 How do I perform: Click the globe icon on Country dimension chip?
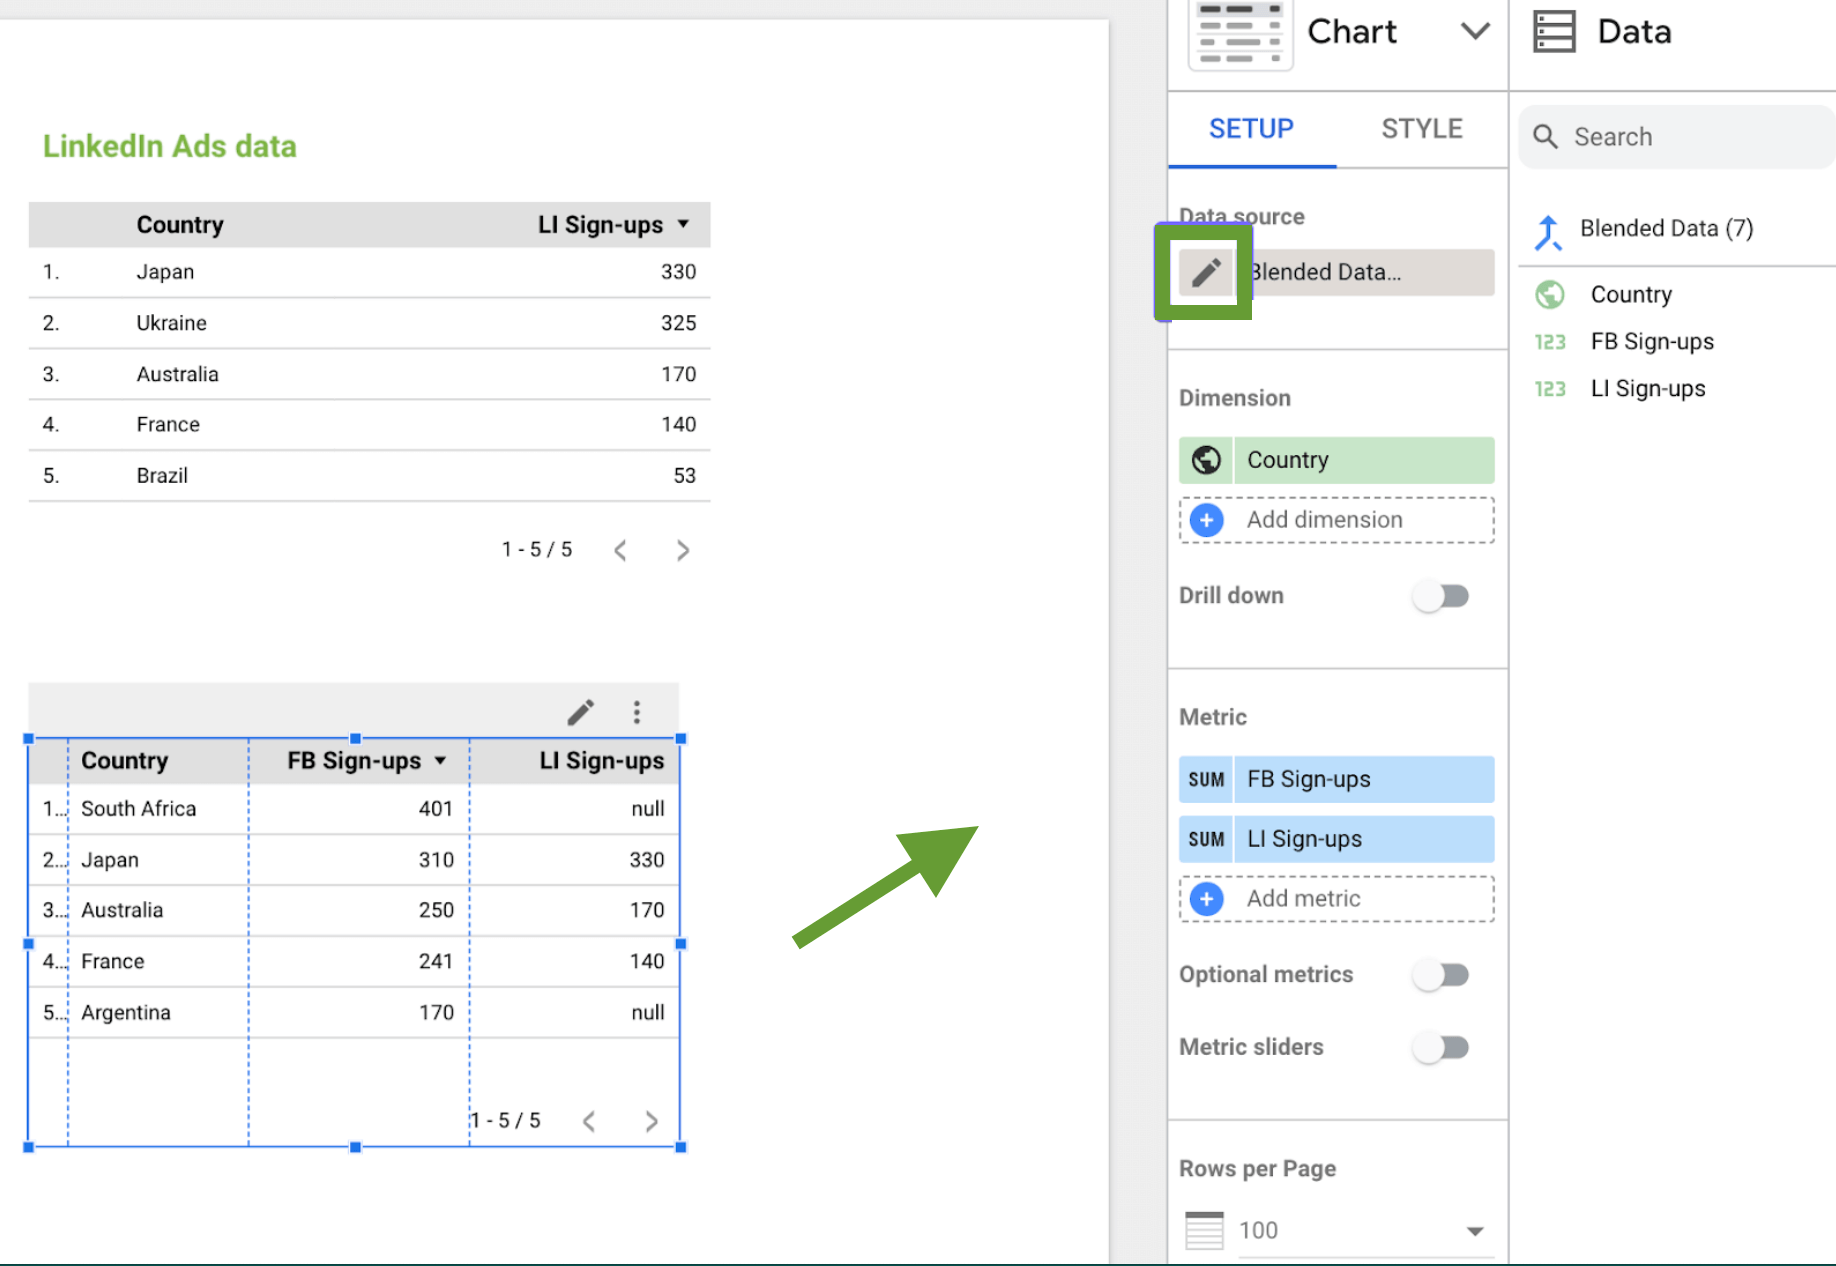click(1206, 460)
